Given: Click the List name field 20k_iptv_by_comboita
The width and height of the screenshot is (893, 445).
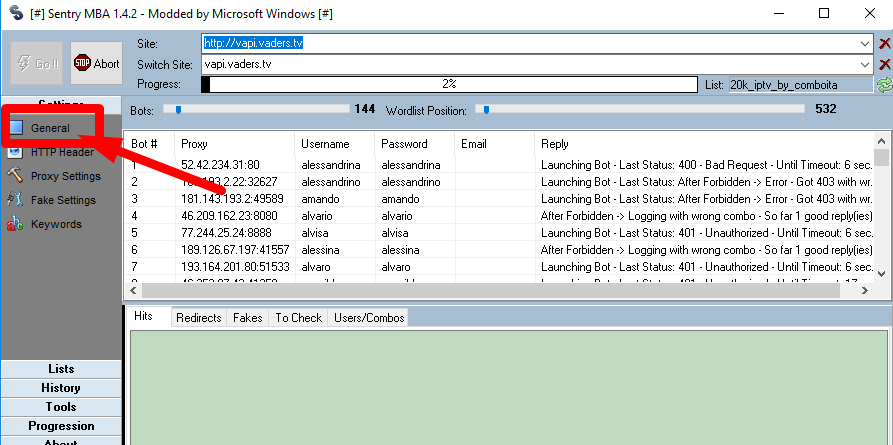Looking at the screenshot, I should coord(800,85).
